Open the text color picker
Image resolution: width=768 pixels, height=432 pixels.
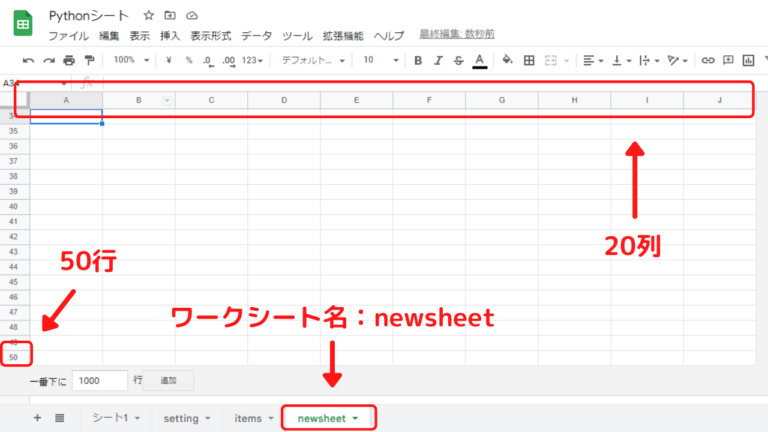point(480,61)
